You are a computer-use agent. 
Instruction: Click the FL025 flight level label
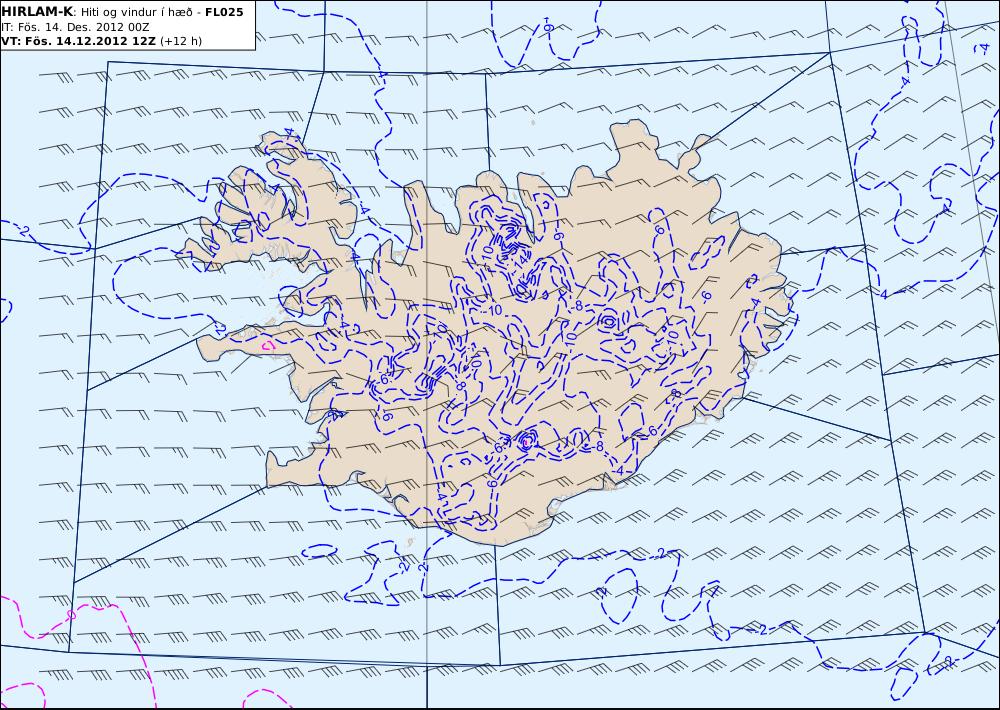click(224, 12)
